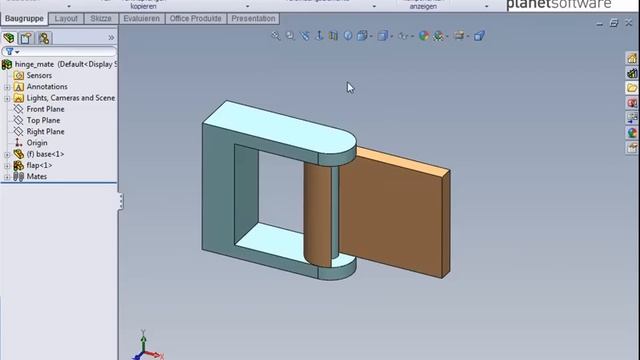Open Edit Appearance color ball
Image resolution: width=640 pixels, height=360 pixels.
[424, 36]
